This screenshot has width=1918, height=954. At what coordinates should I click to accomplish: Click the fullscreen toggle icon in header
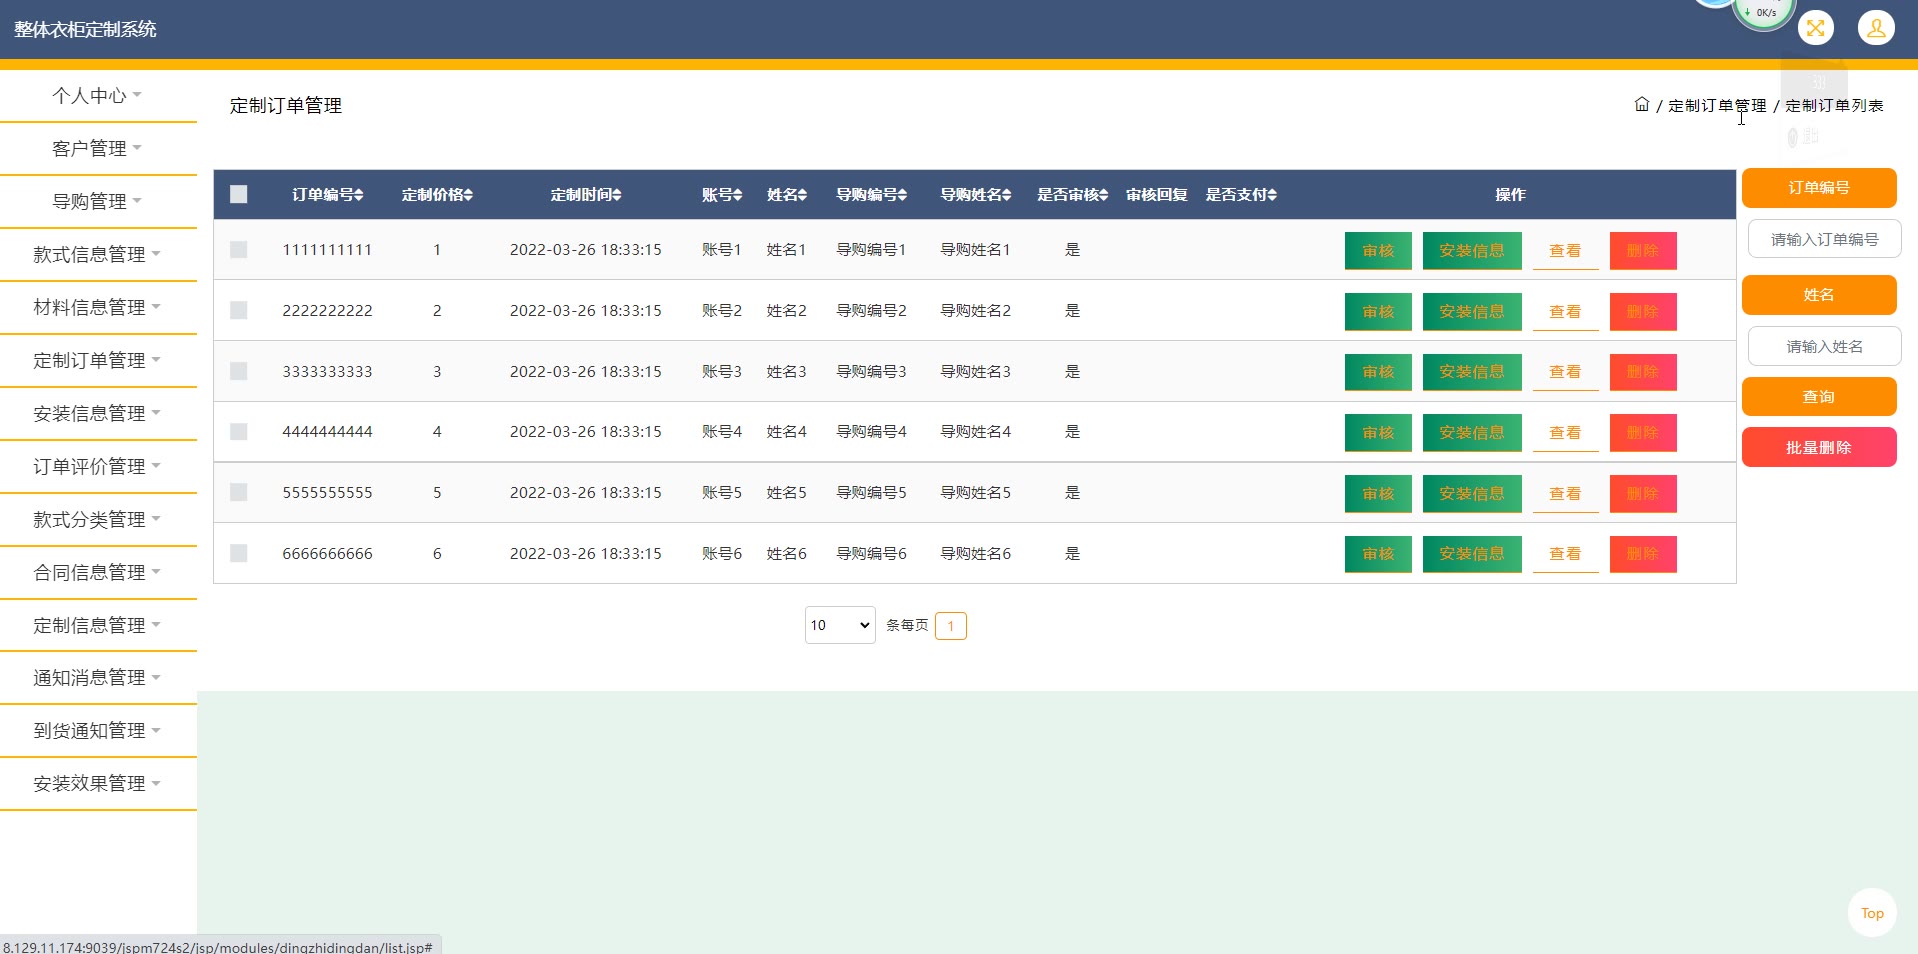point(1815,28)
